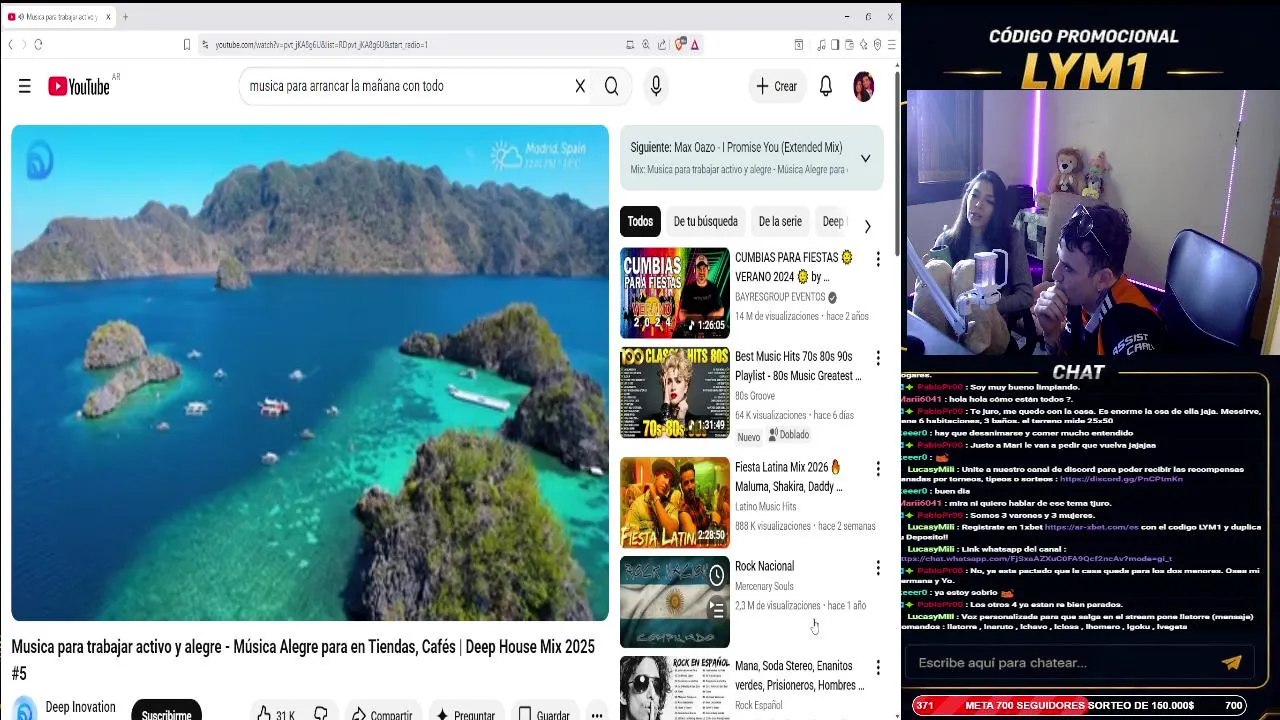
Task: Open a new browser tab
Action: click(x=125, y=17)
